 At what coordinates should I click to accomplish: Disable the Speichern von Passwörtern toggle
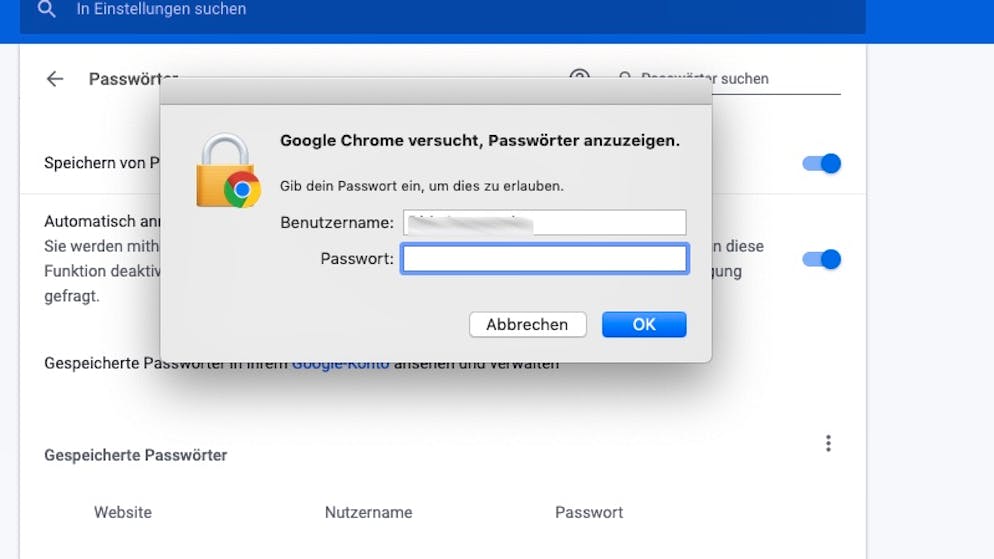point(822,164)
